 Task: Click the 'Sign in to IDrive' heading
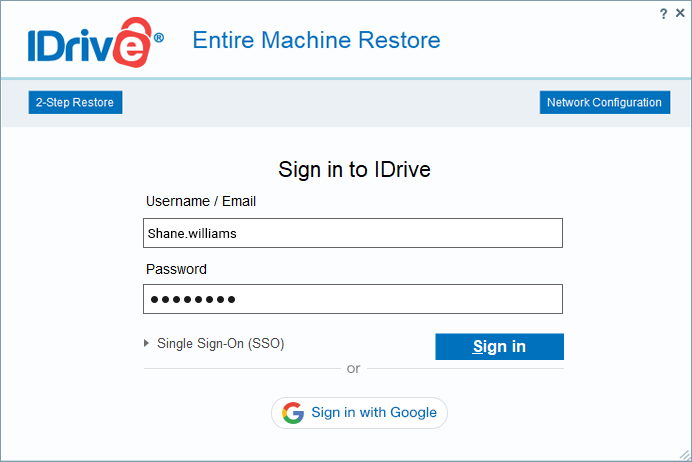click(x=354, y=169)
